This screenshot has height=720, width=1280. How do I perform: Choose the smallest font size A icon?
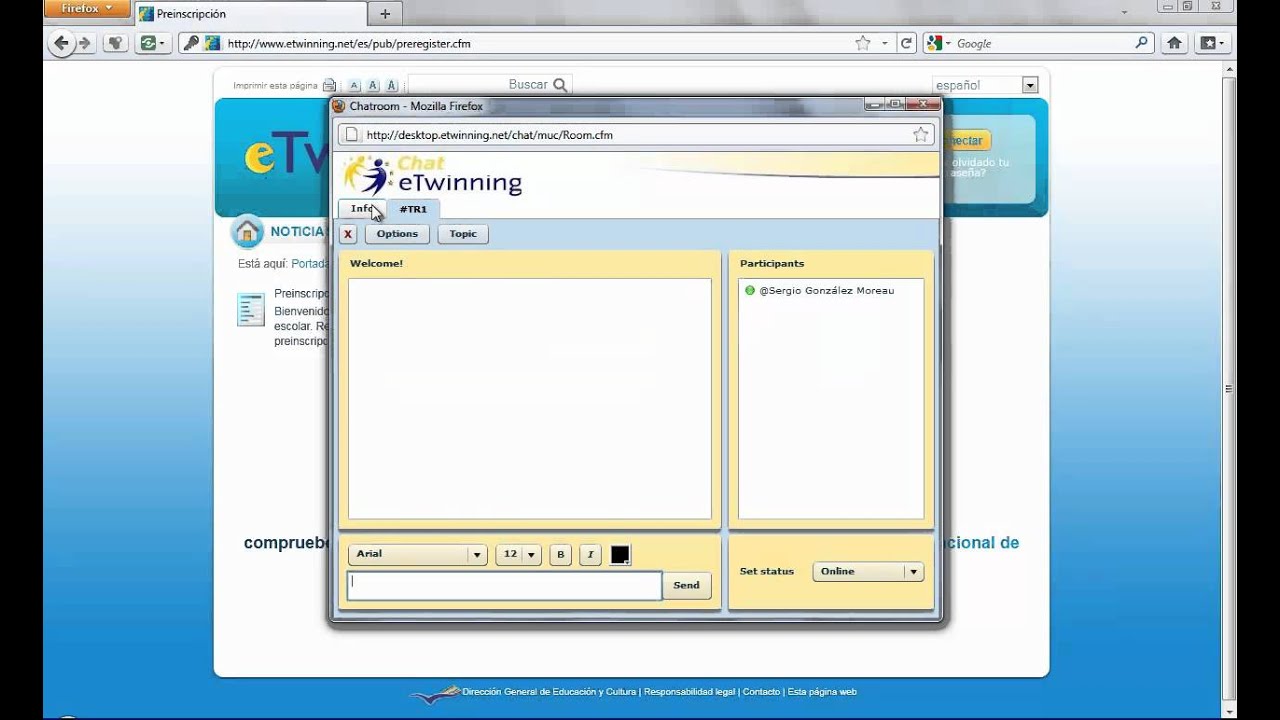point(354,86)
